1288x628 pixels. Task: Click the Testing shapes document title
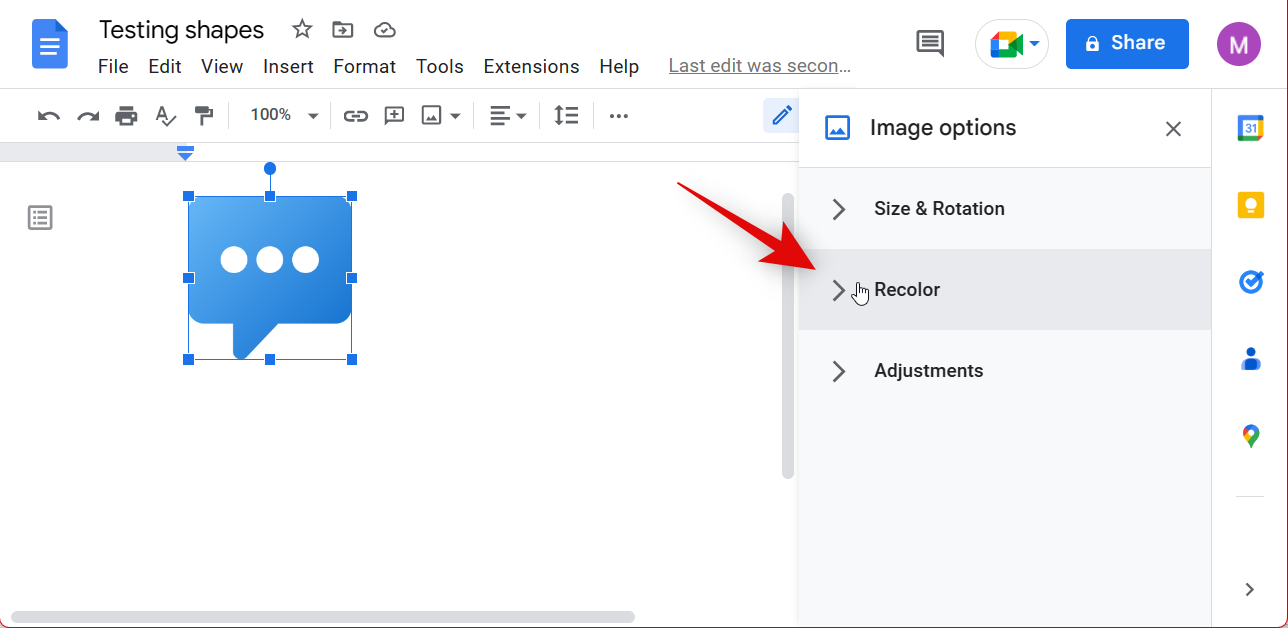[182, 29]
